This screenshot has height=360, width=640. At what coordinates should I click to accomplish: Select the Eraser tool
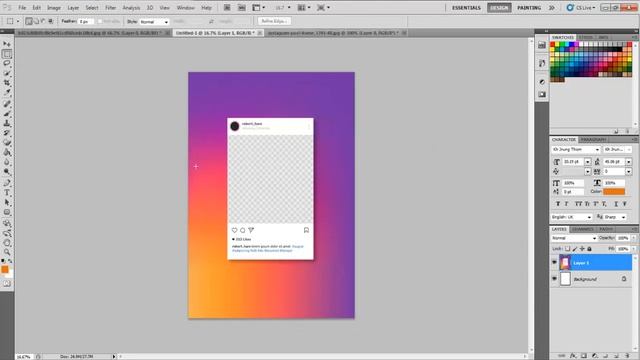pos(7,143)
